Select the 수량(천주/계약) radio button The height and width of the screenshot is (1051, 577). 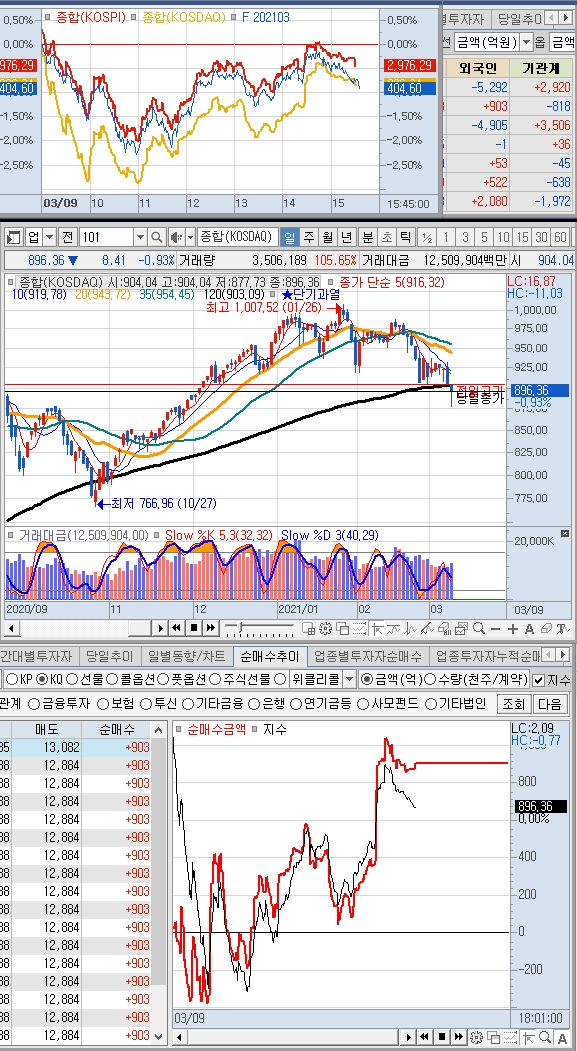click(x=432, y=679)
